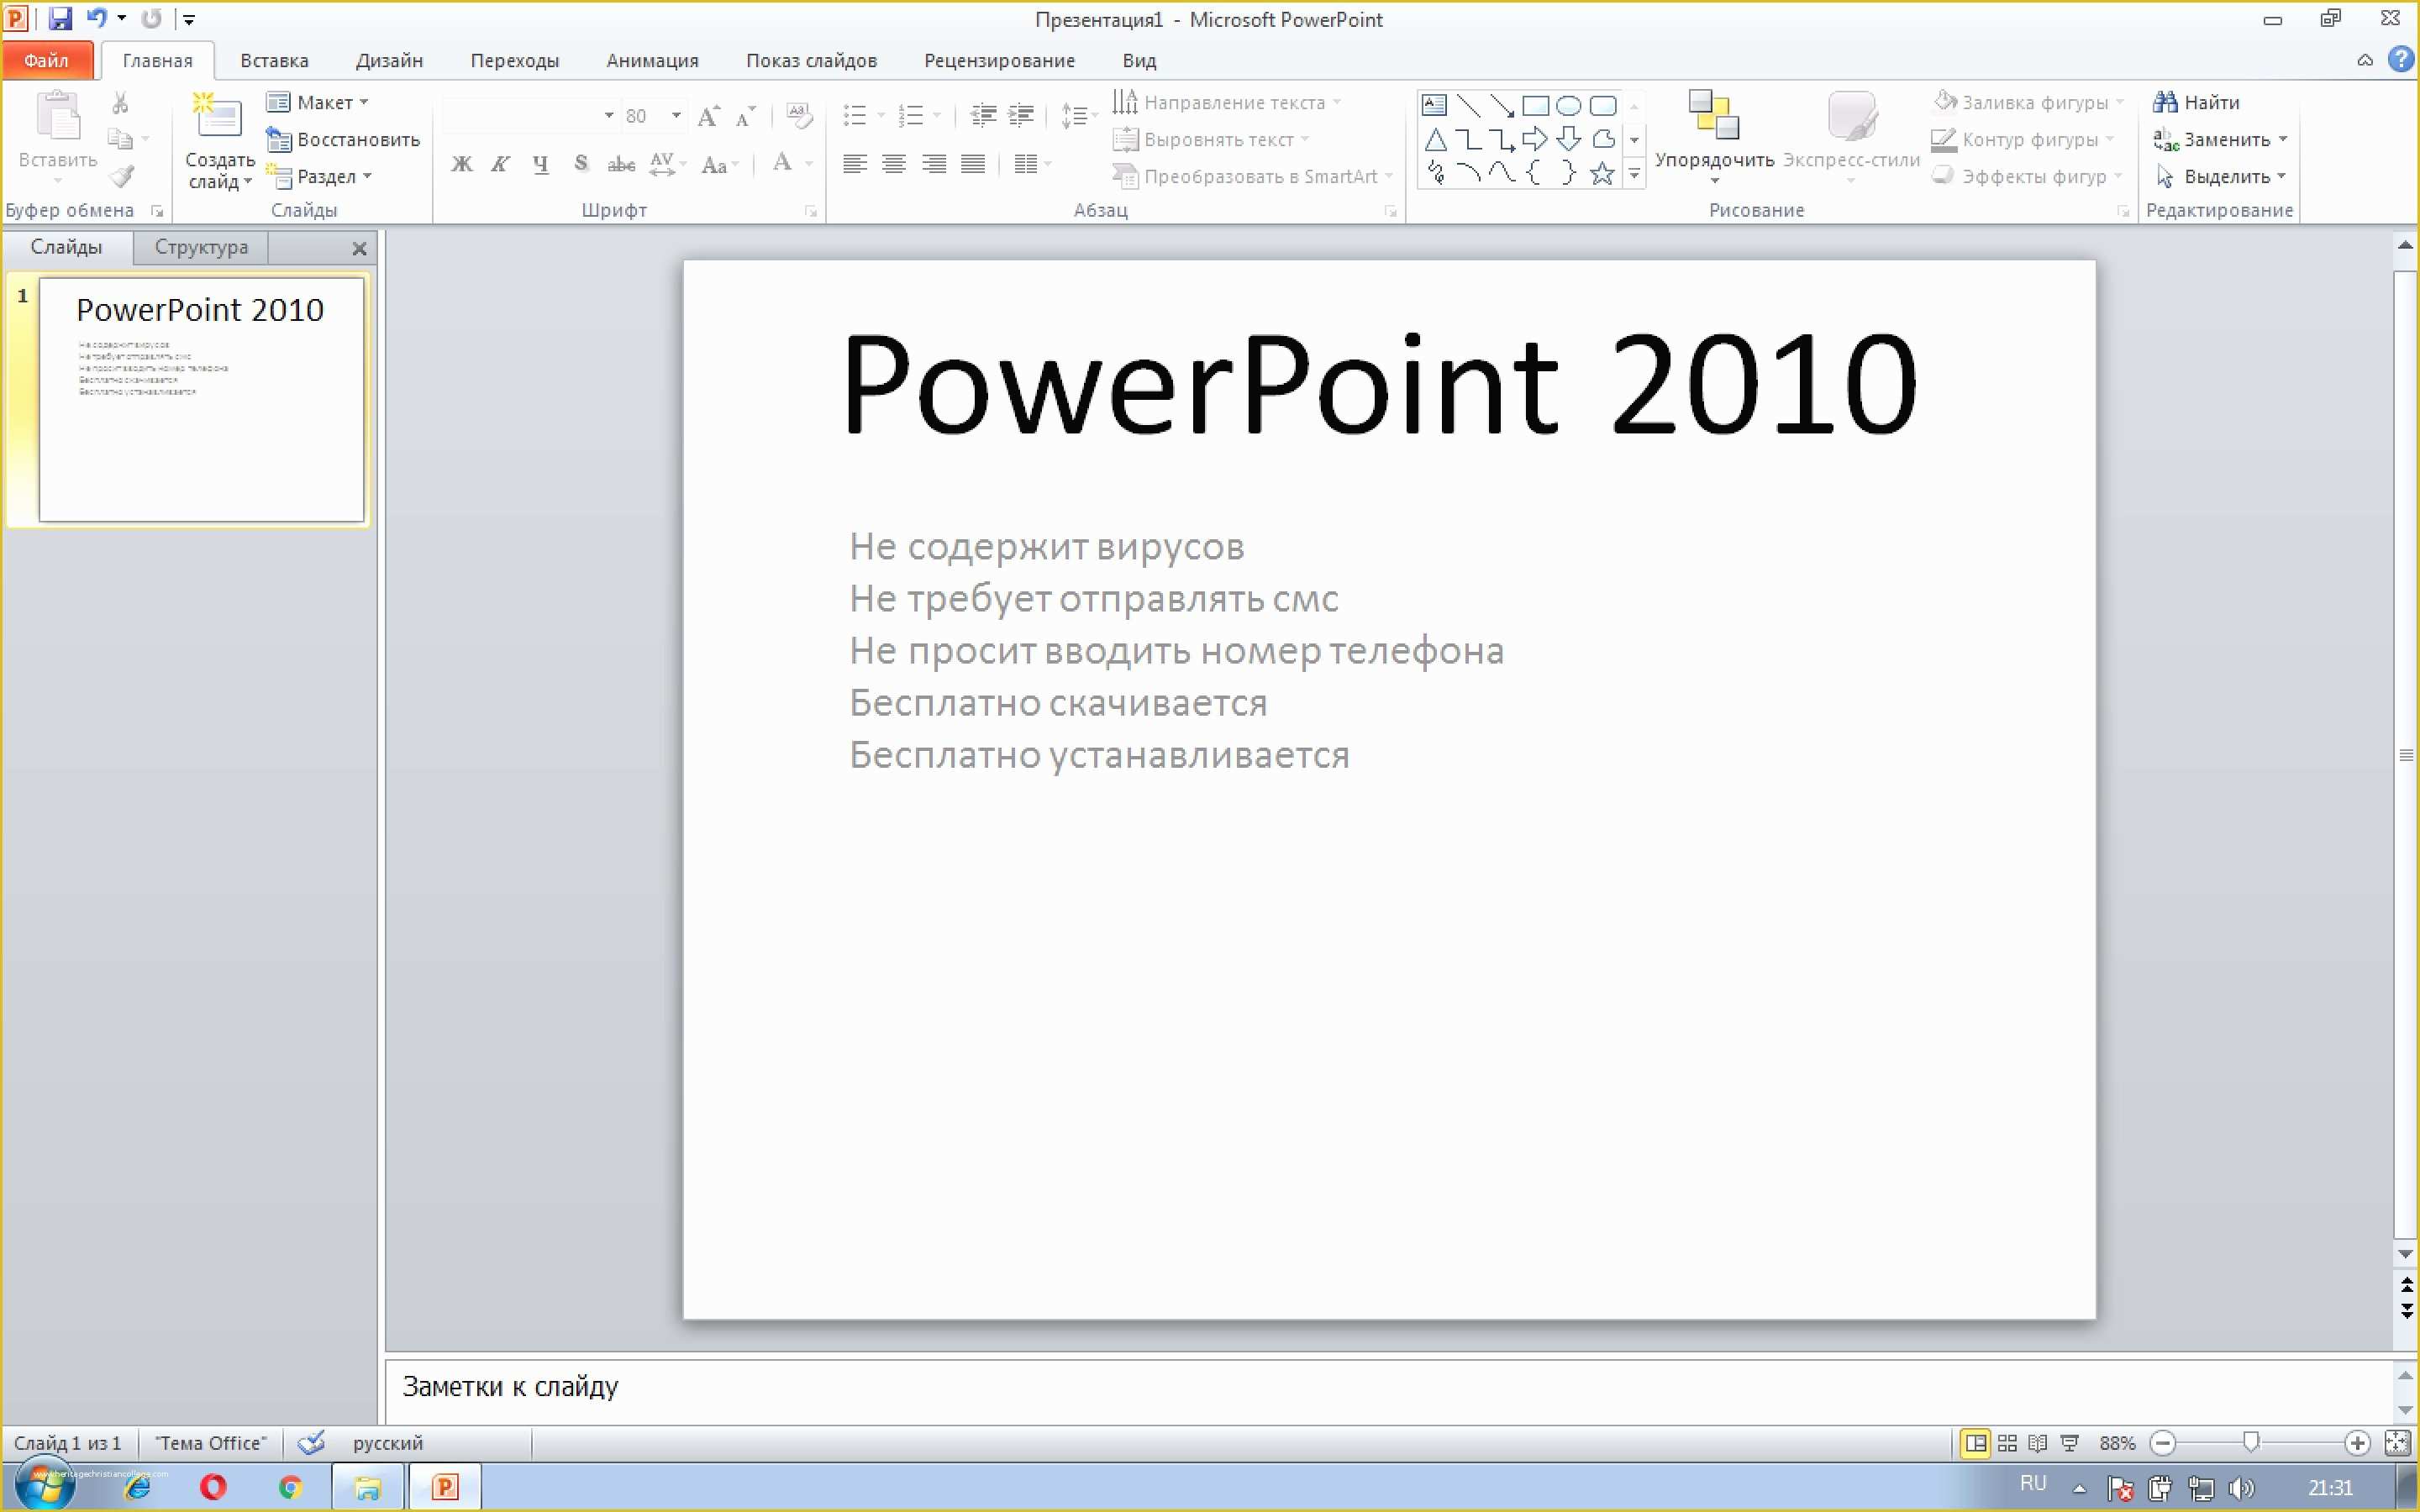This screenshot has width=2420, height=1512.
Task: Close the slides pane with X
Action: (359, 248)
